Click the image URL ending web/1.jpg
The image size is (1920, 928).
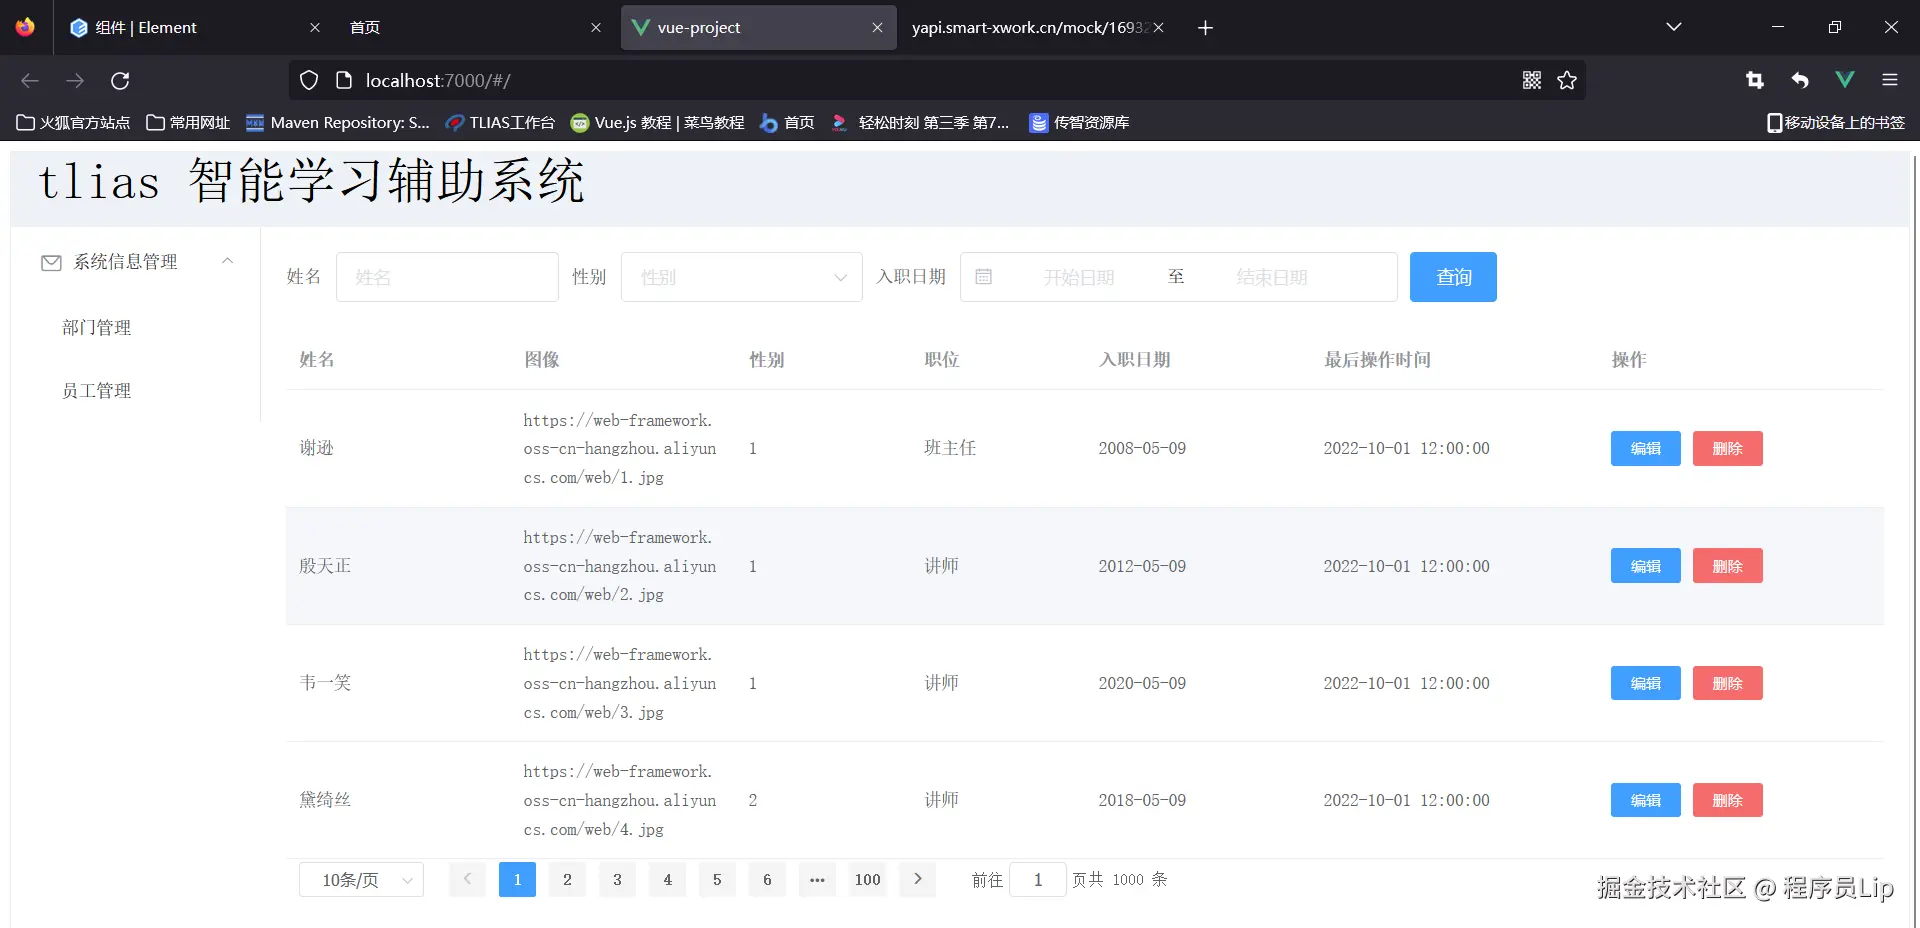pyautogui.click(x=620, y=449)
